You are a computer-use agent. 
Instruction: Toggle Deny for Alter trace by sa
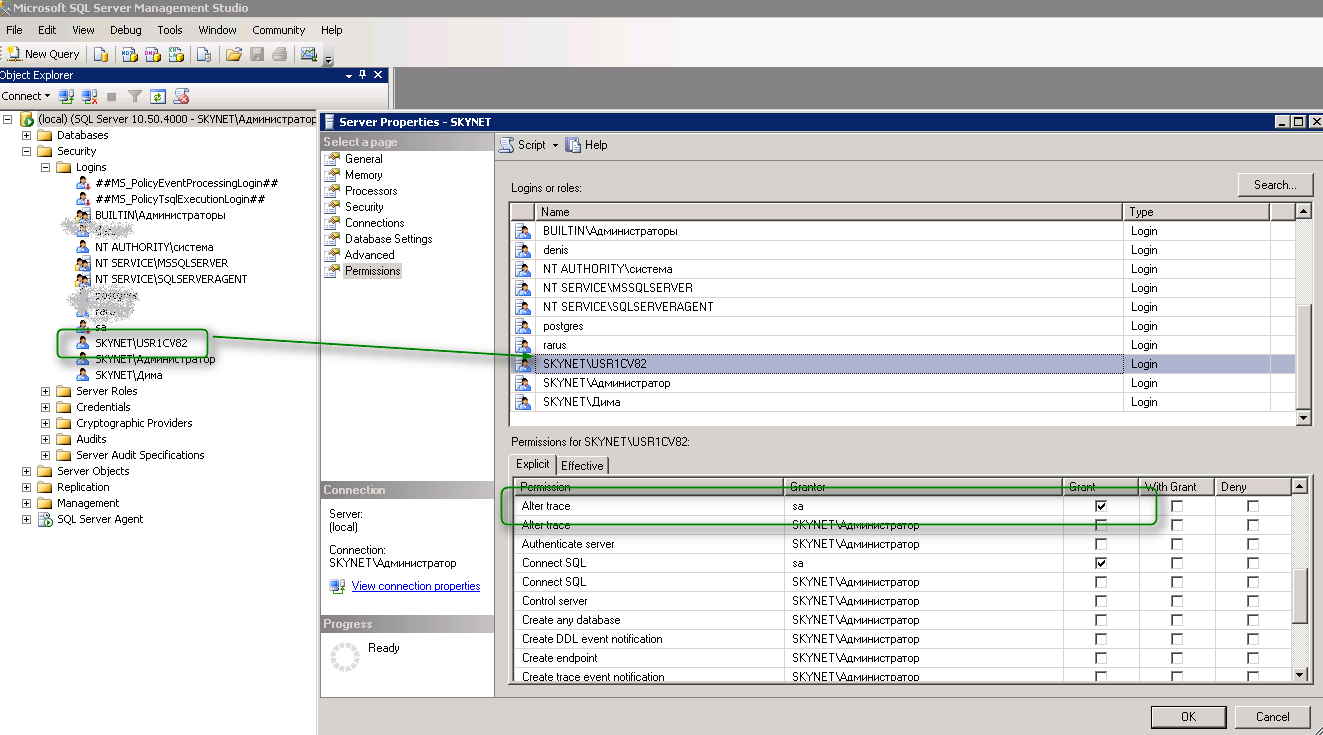point(1253,506)
